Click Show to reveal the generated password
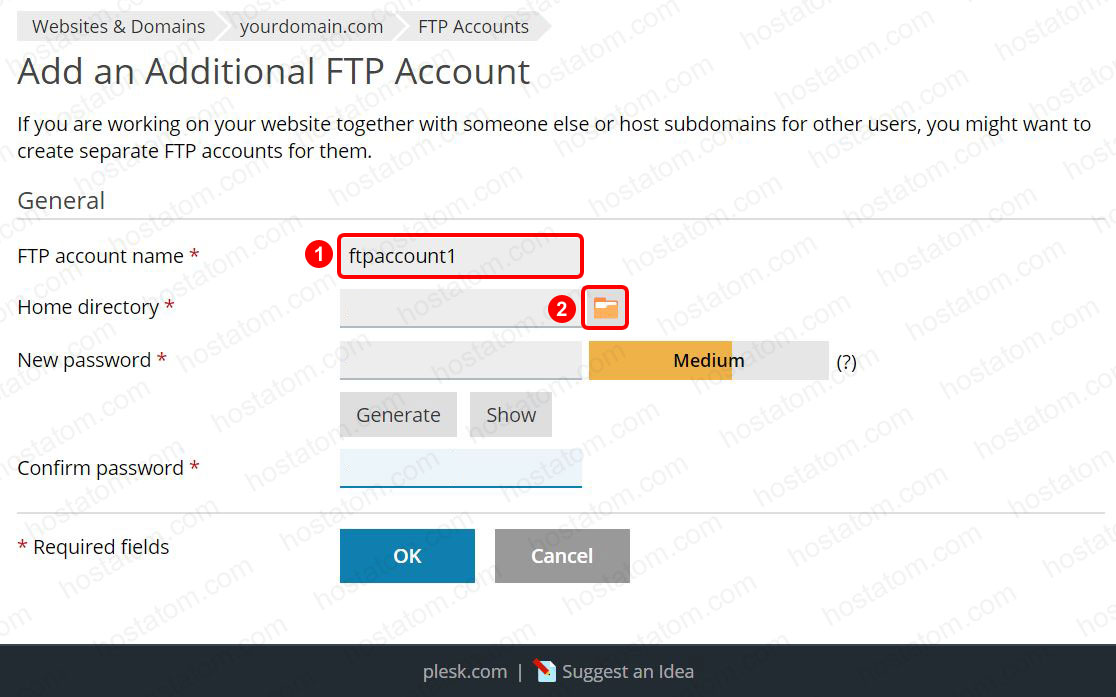Screen dimensions: 1116x697 510,414
